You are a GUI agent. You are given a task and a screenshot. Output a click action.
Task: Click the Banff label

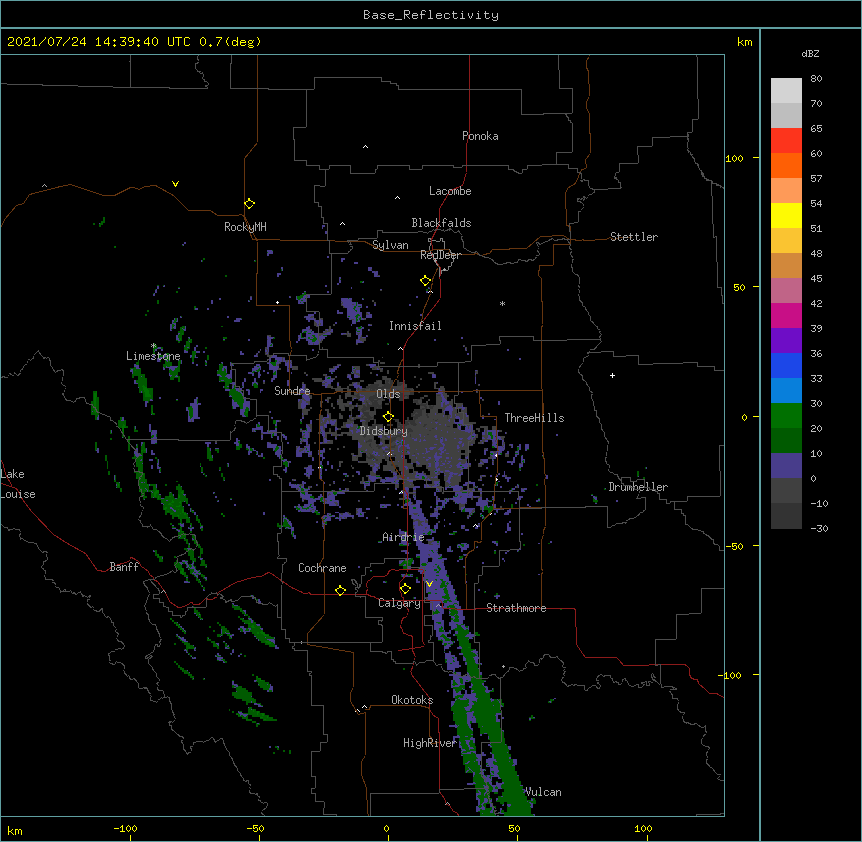pos(124,567)
